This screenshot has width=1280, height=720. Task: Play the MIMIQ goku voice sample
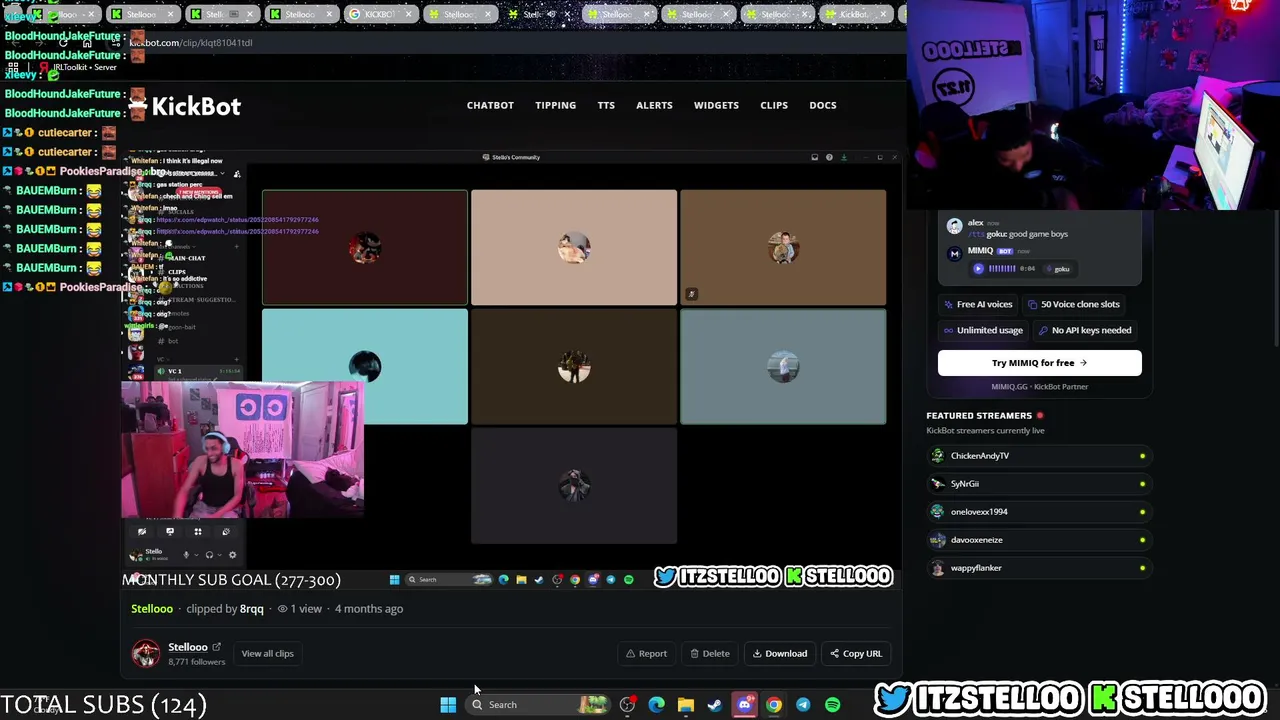coord(978,269)
